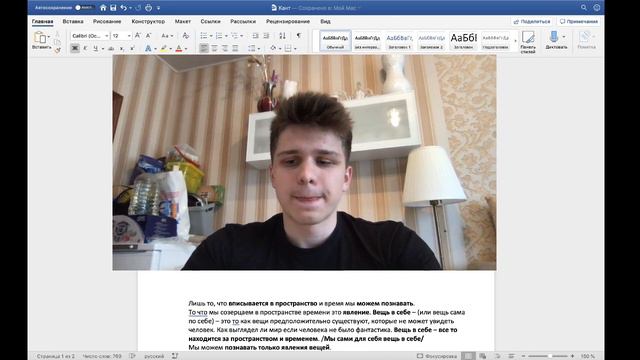Print the document with printer icon

click(149, 7)
